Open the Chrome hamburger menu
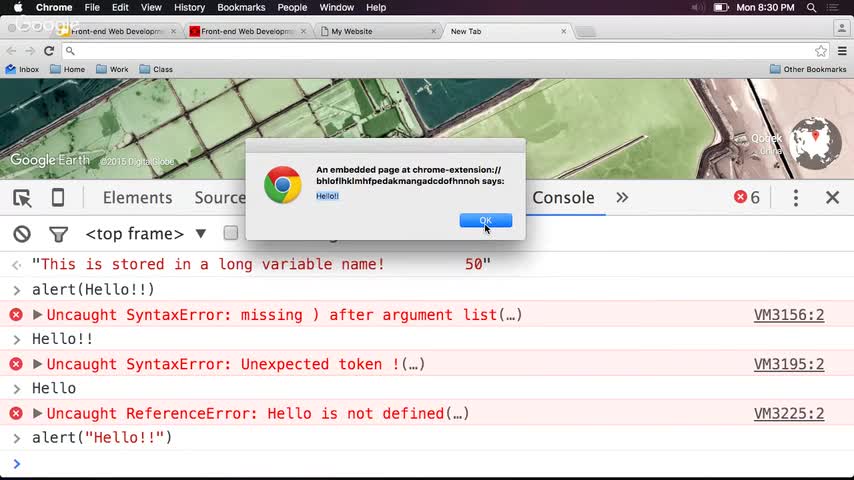This screenshot has width=854, height=480. (x=842, y=51)
